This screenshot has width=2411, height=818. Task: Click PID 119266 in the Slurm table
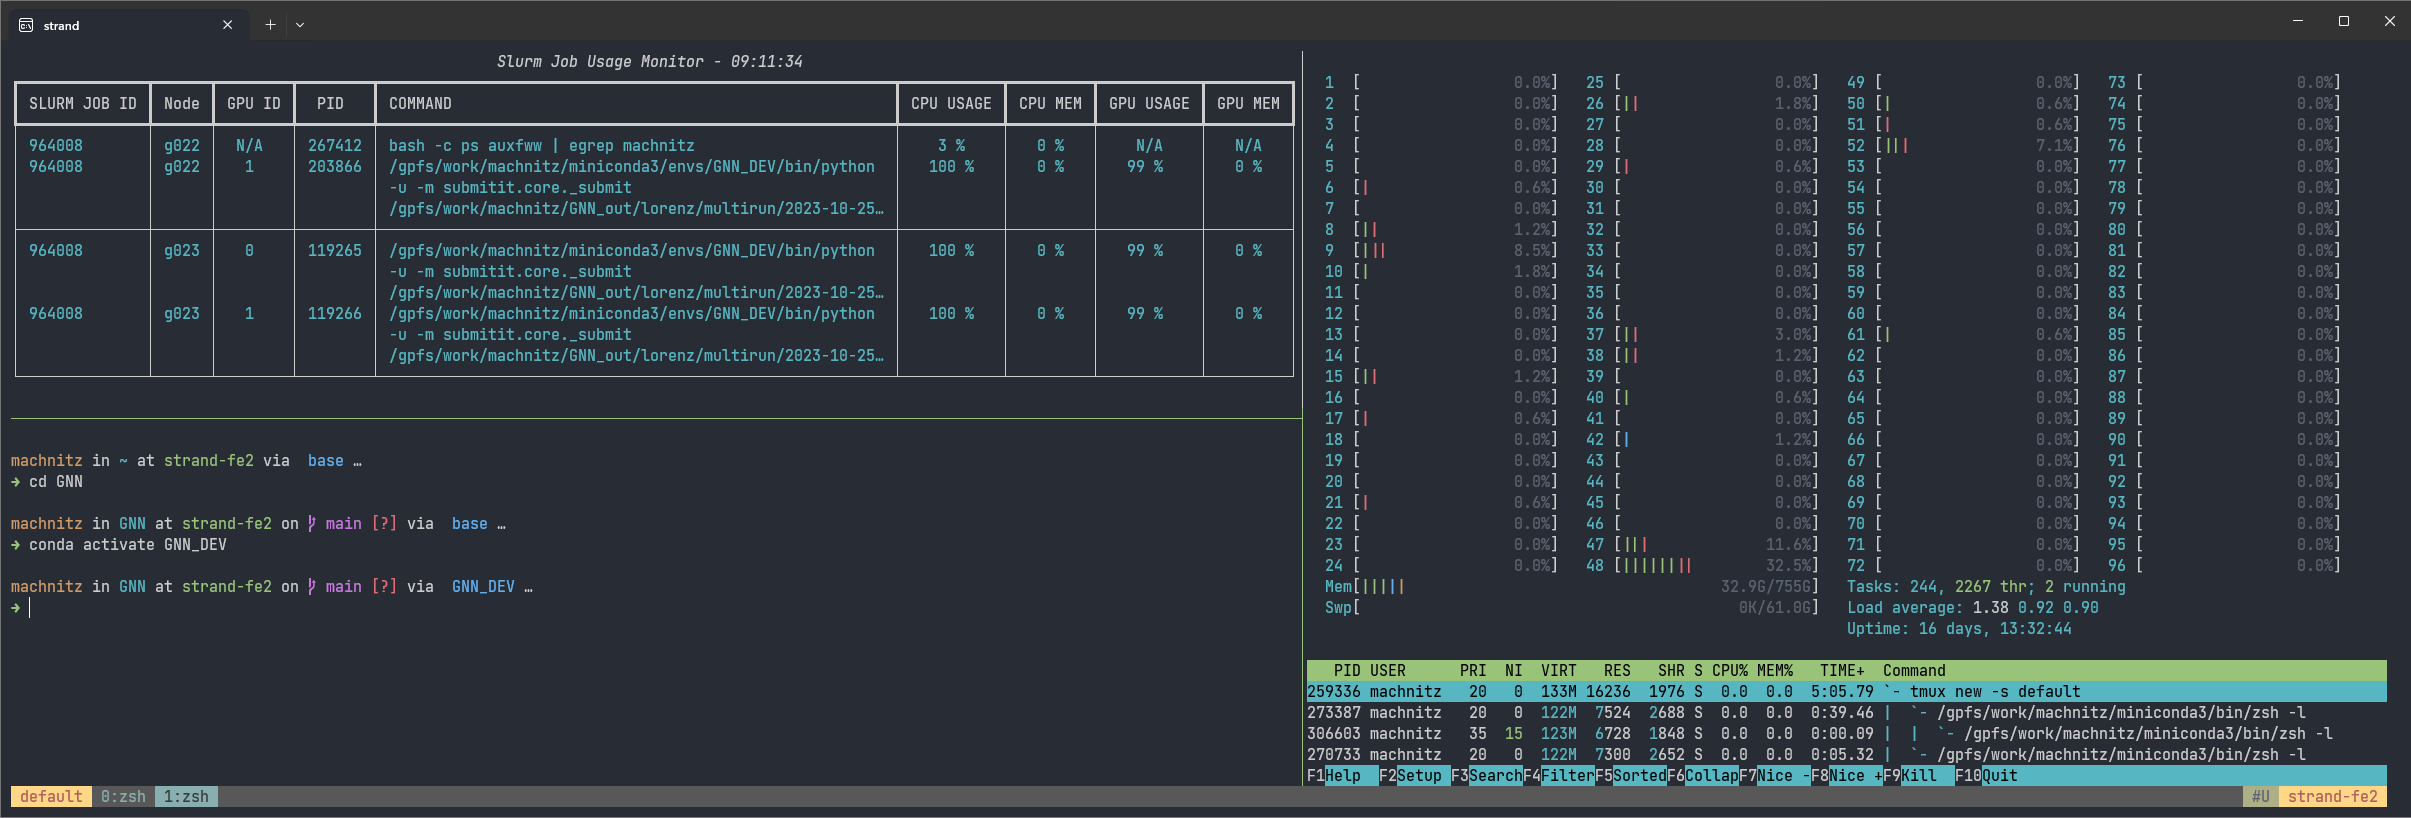coord(335,314)
